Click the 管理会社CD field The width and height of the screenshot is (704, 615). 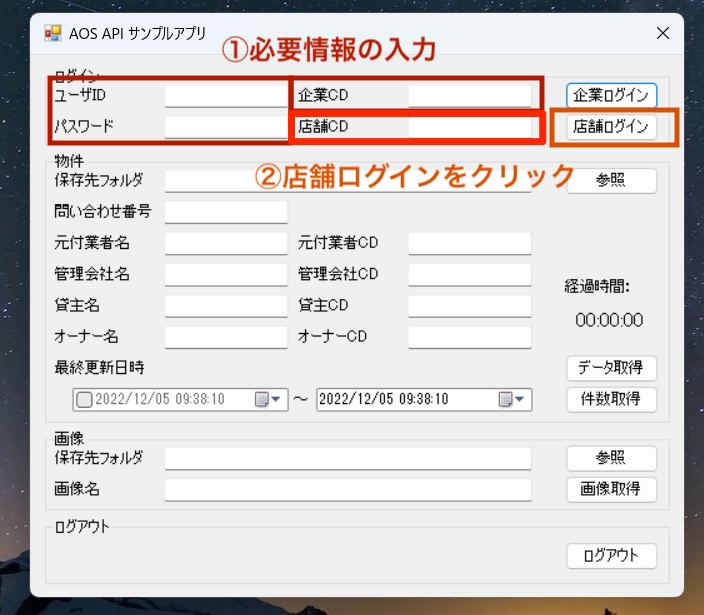(x=470, y=274)
